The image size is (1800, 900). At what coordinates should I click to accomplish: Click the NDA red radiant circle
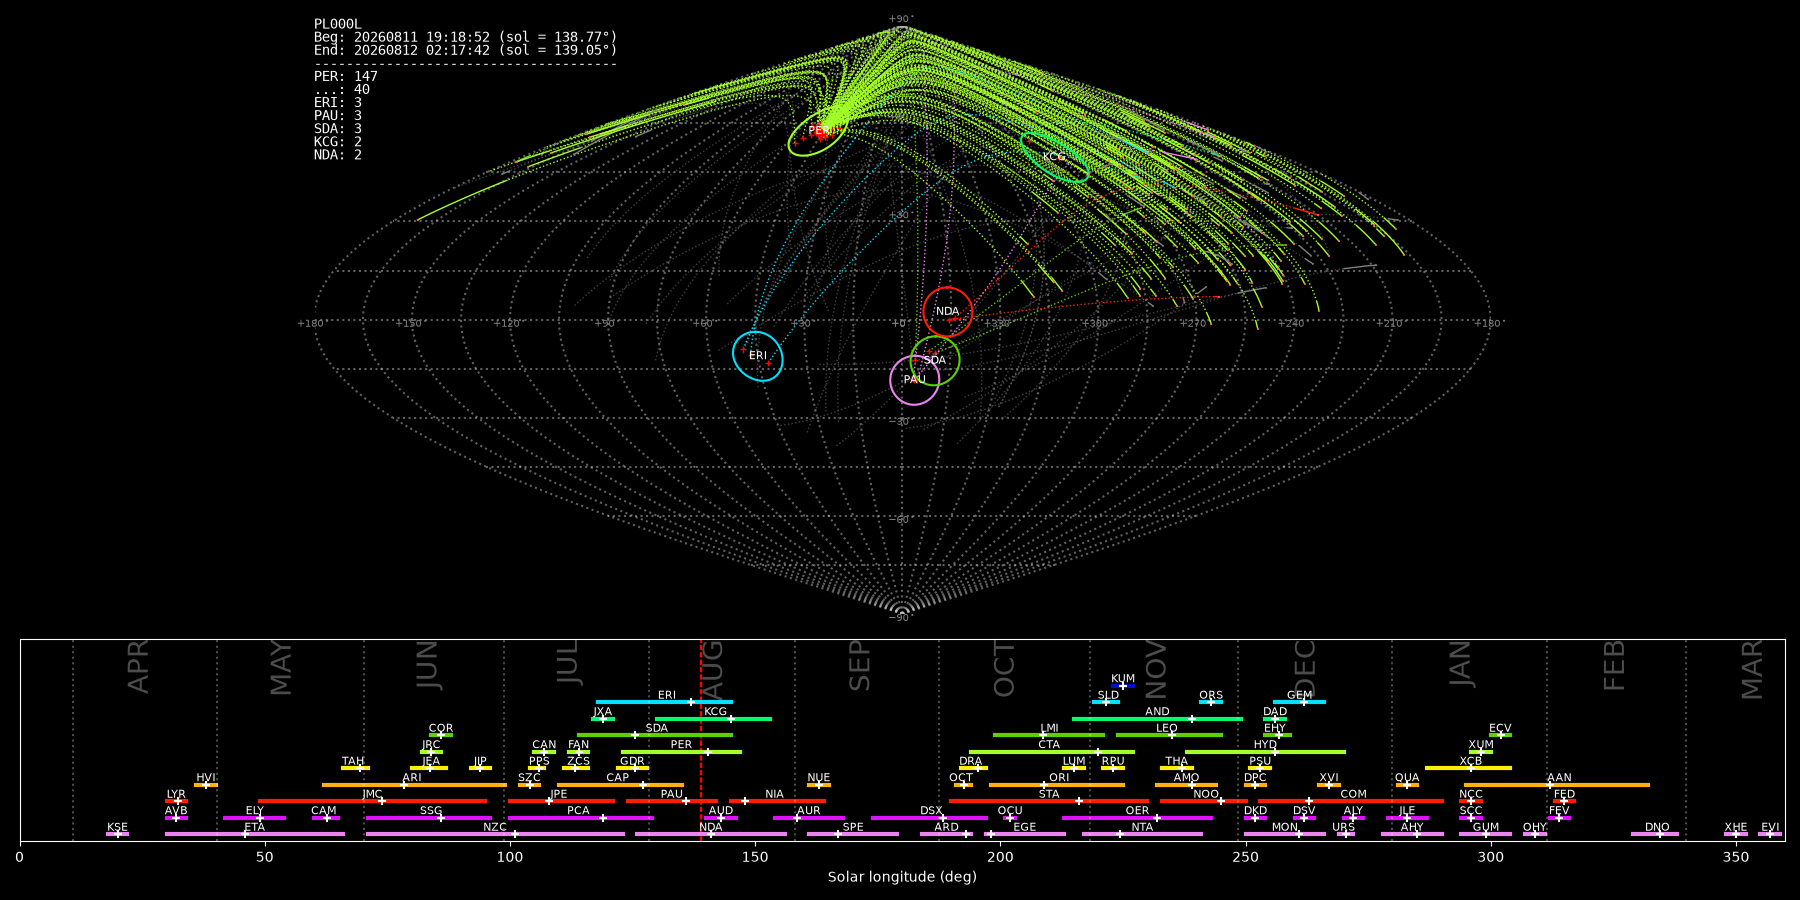[x=948, y=311]
